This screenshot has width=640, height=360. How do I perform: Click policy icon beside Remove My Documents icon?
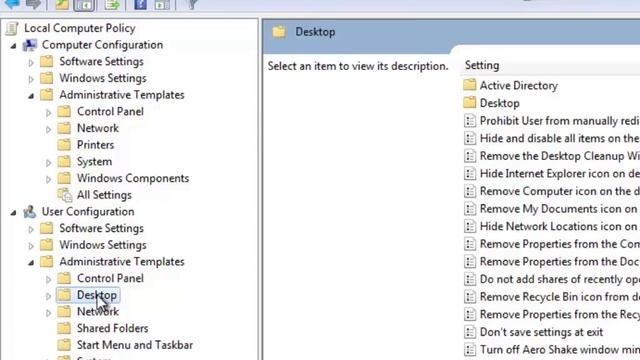coord(470,209)
